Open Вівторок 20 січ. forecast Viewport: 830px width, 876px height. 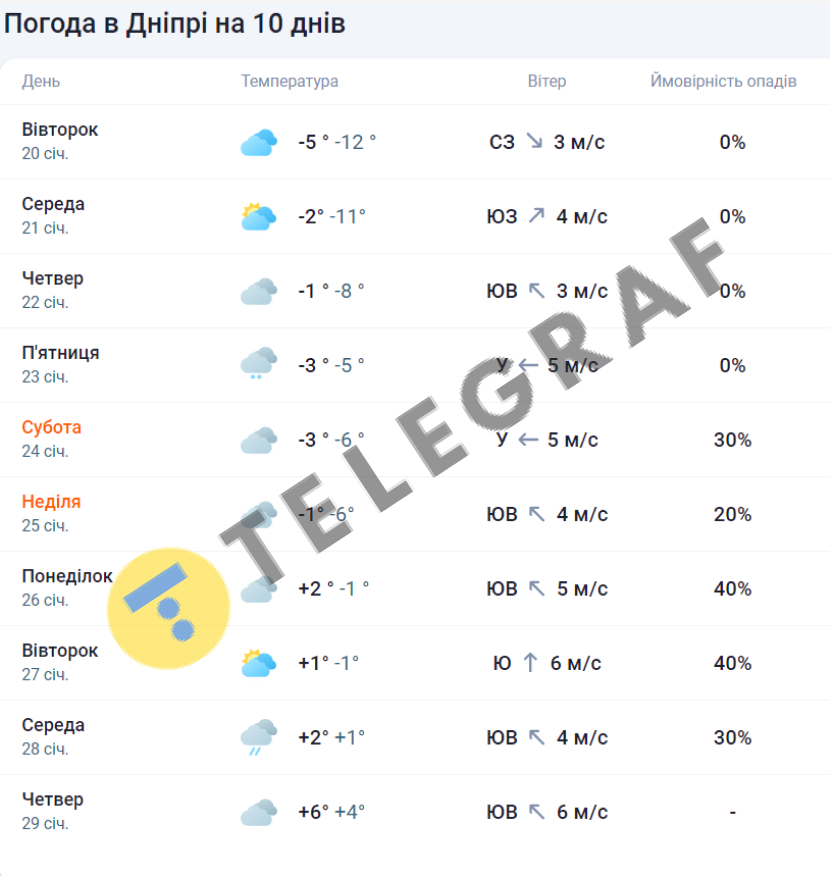tap(60, 141)
